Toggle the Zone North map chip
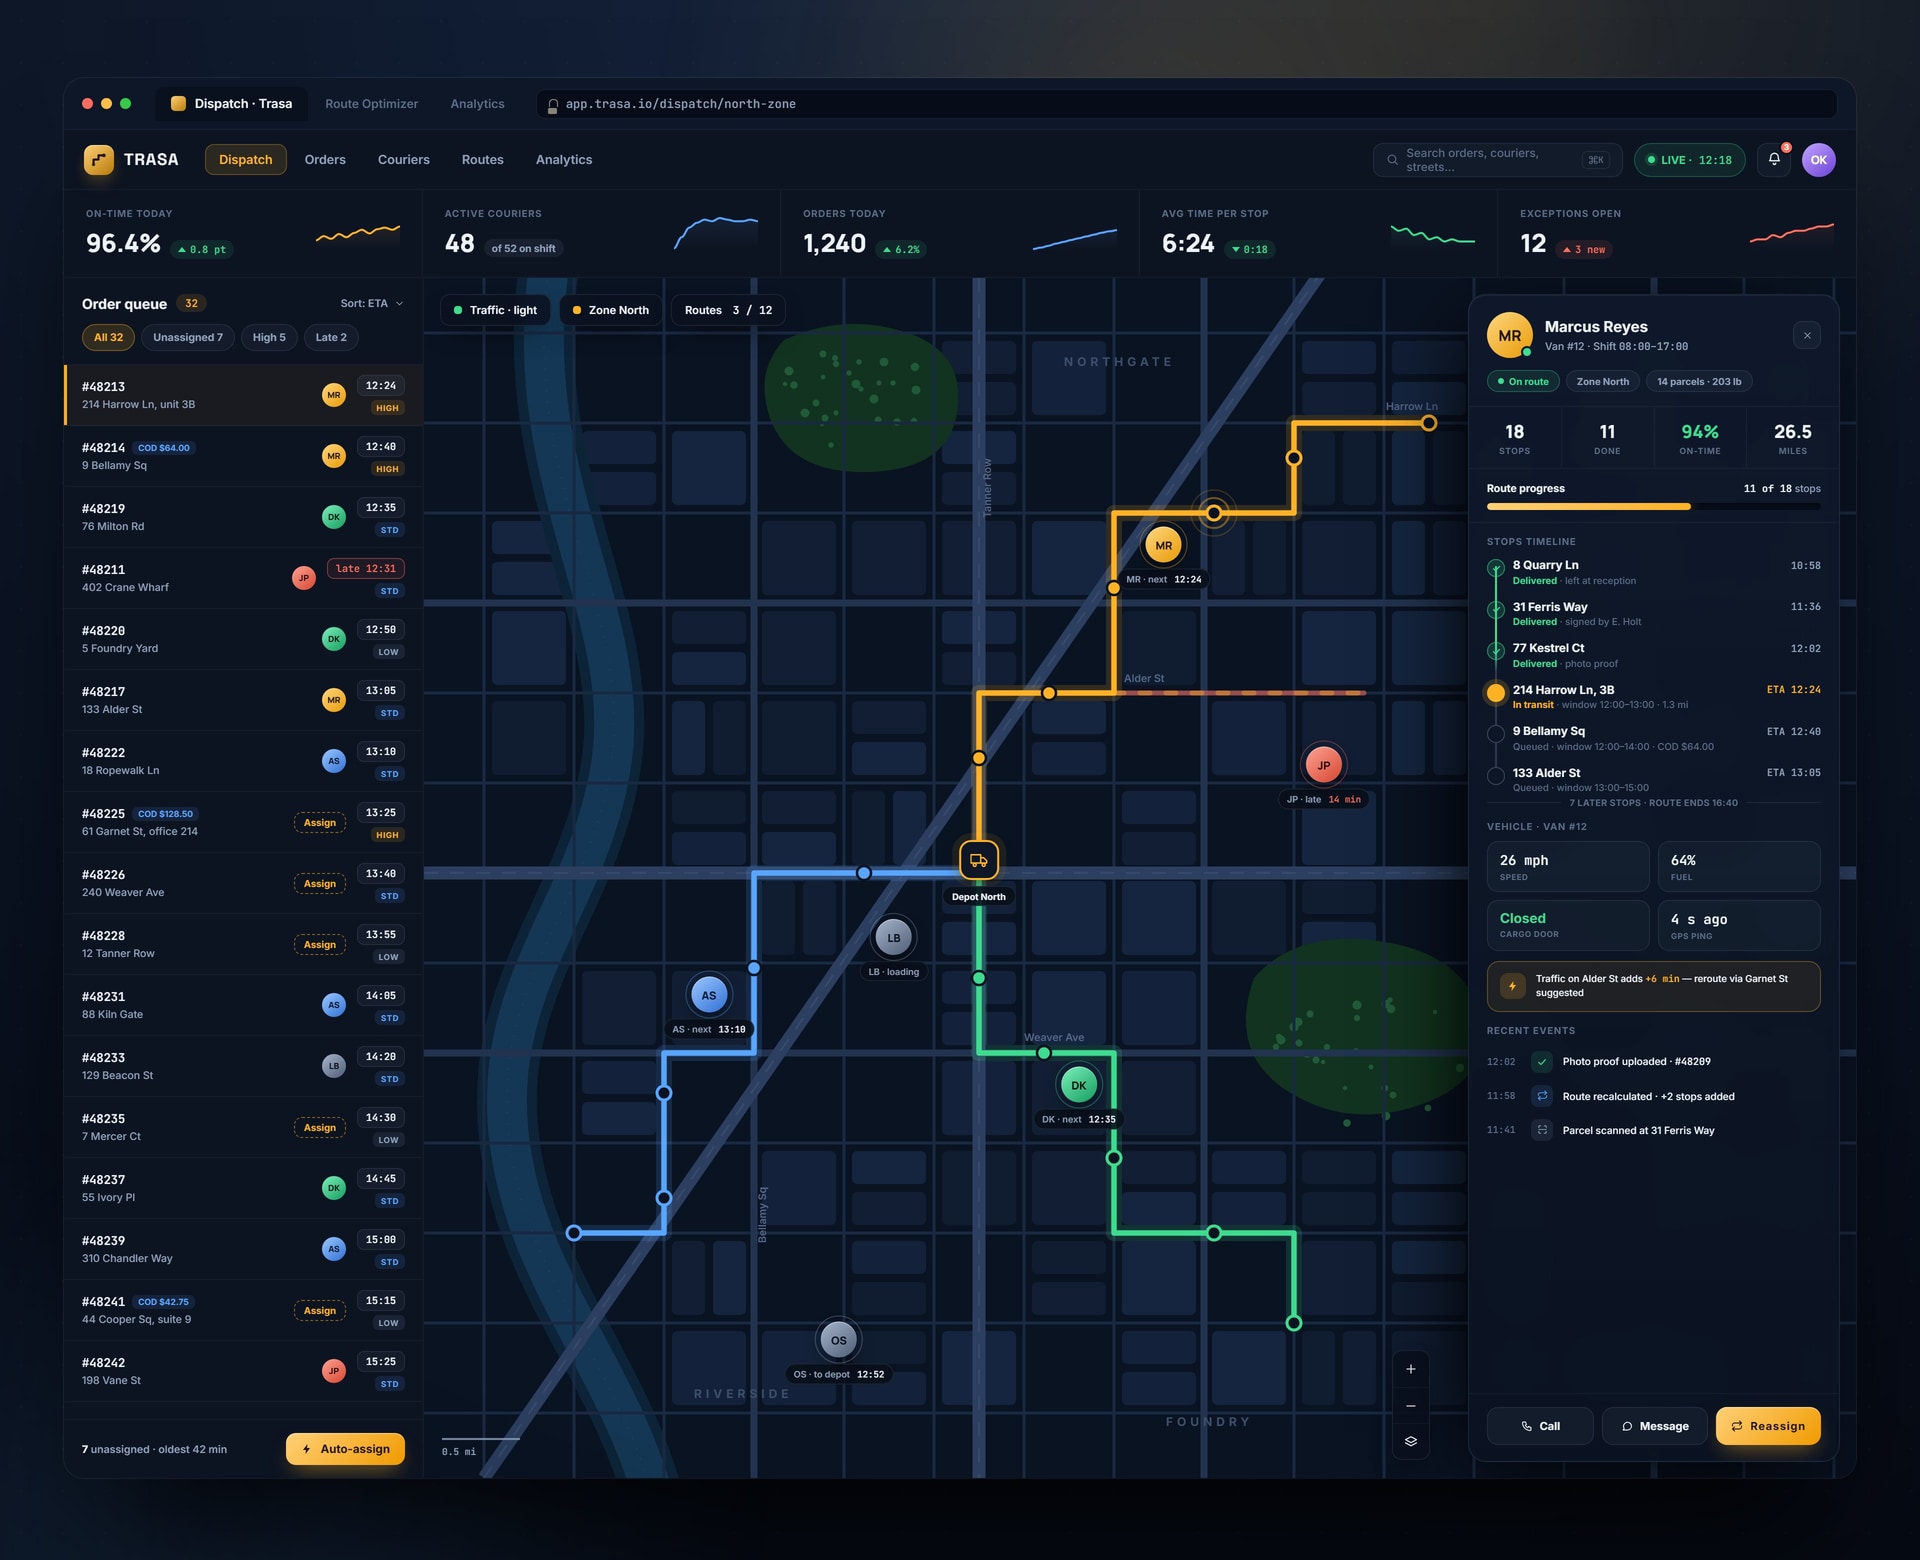Screen dimensions: 1920x1560 click(610, 310)
